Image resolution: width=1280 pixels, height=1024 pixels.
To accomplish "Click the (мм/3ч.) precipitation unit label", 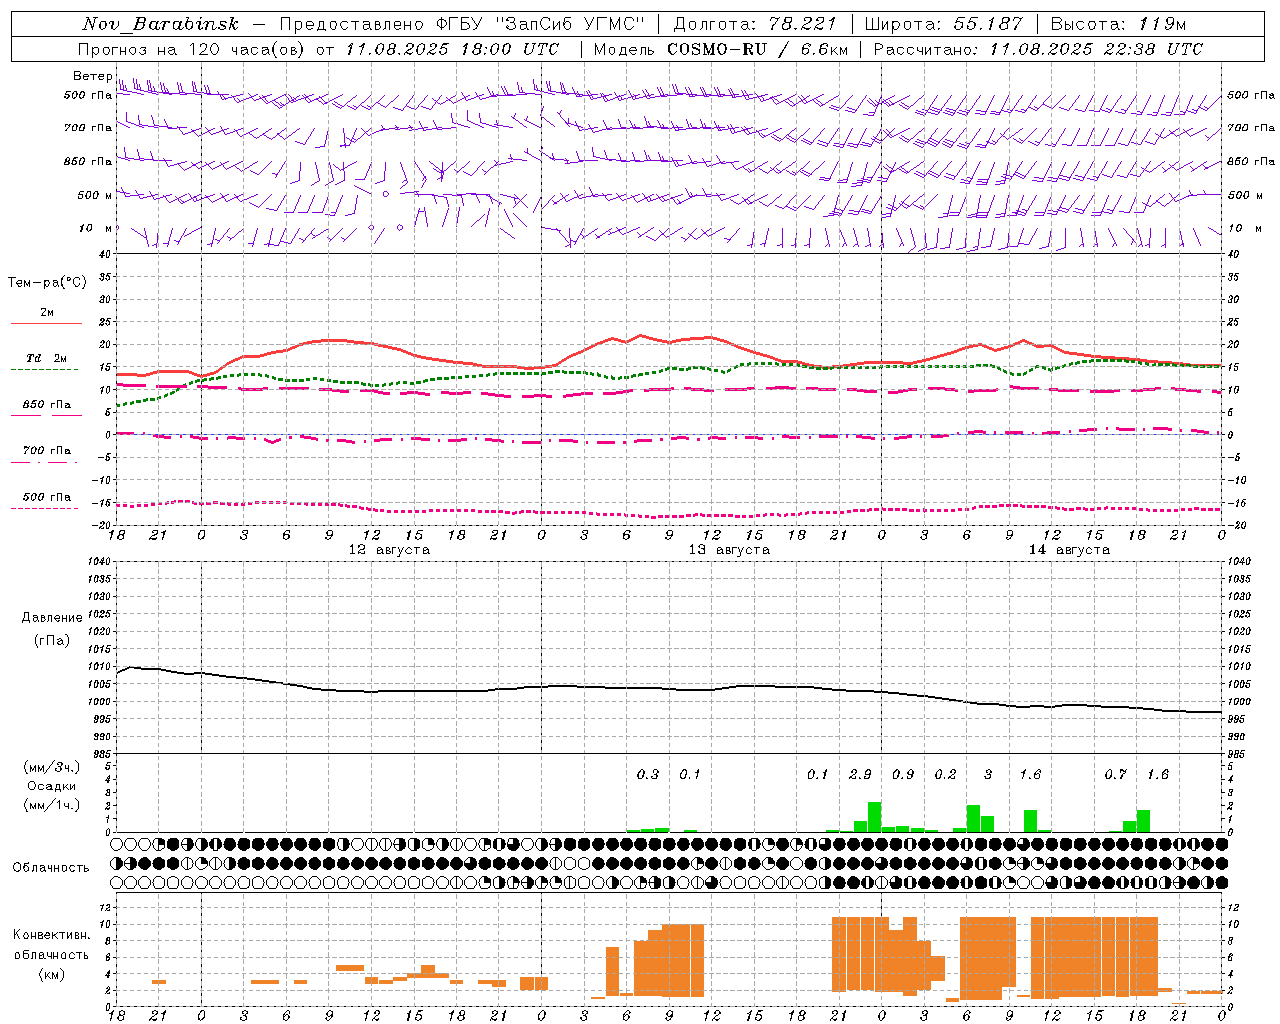I will click(51, 767).
